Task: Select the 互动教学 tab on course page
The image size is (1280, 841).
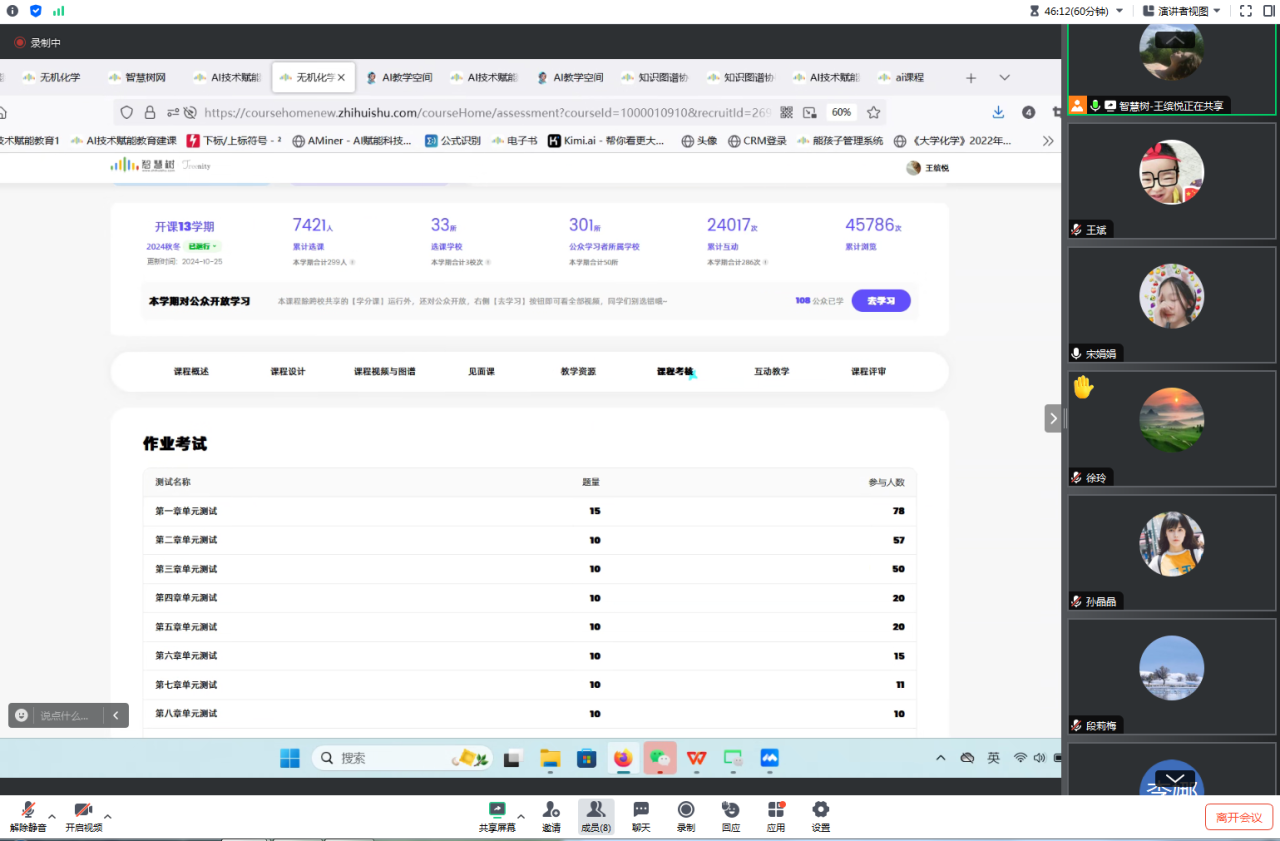Action: [771, 372]
